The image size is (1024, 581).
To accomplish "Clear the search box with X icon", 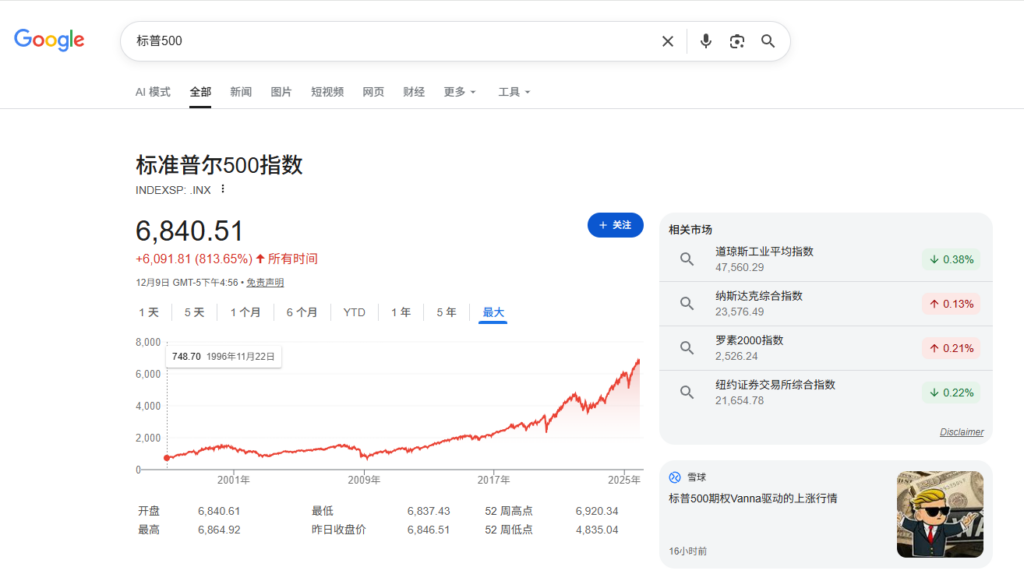I will tap(667, 41).
